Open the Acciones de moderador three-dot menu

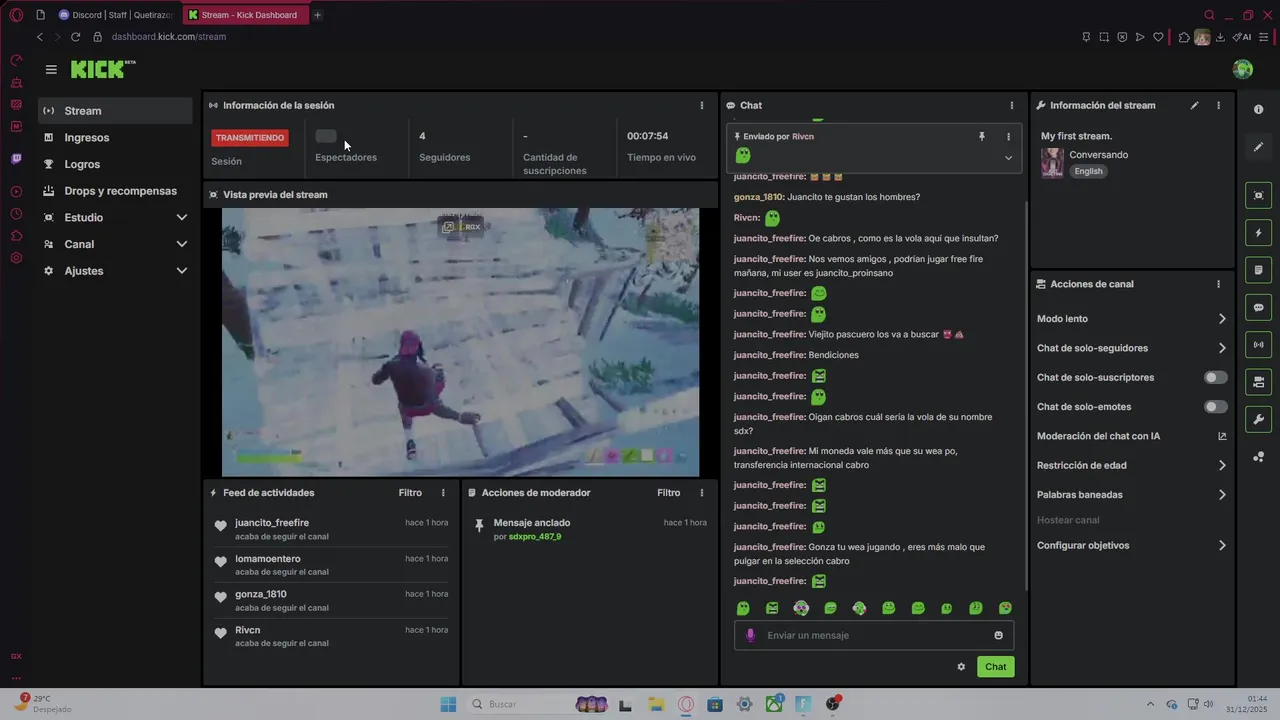(702, 493)
